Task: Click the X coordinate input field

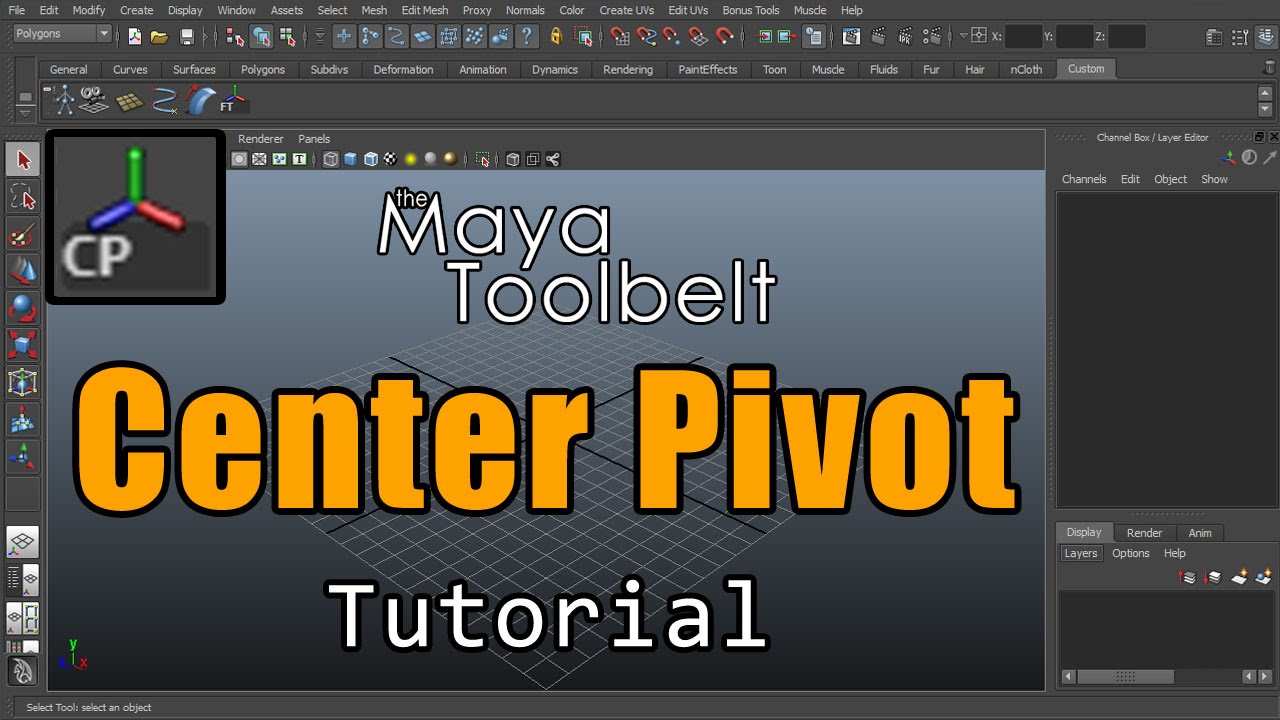Action: tap(1023, 36)
